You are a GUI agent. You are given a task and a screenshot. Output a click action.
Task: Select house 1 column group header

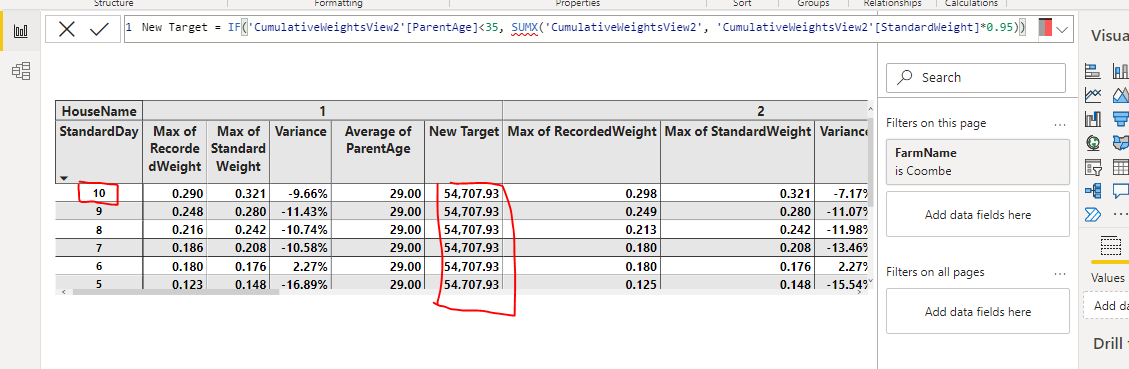click(323, 111)
